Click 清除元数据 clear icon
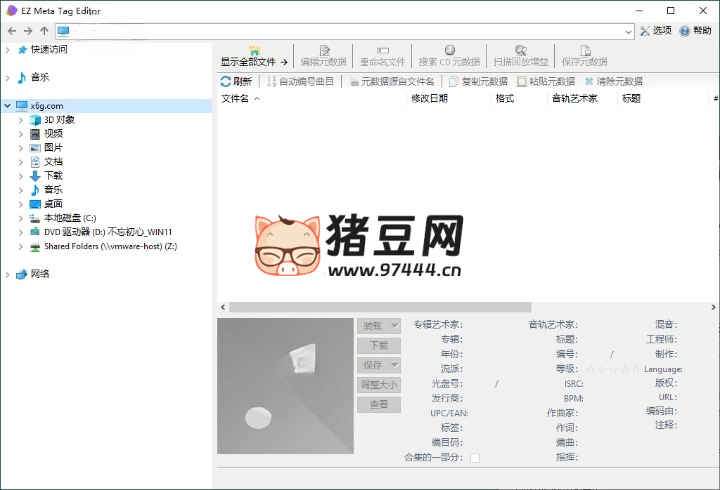The image size is (720, 490). click(x=589, y=82)
